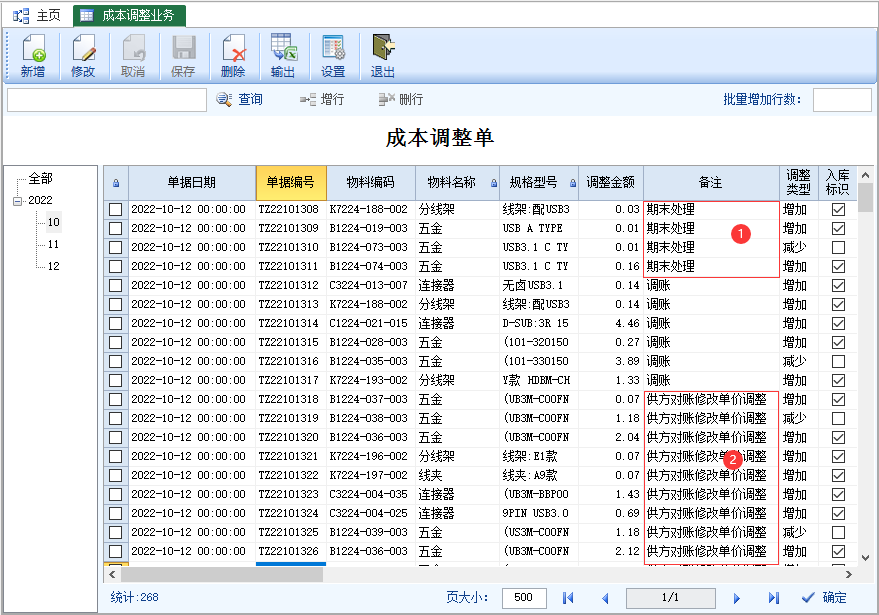Click the 输出 (Export) toolbar icon
This screenshot has height=615, width=879.
[283, 56]
